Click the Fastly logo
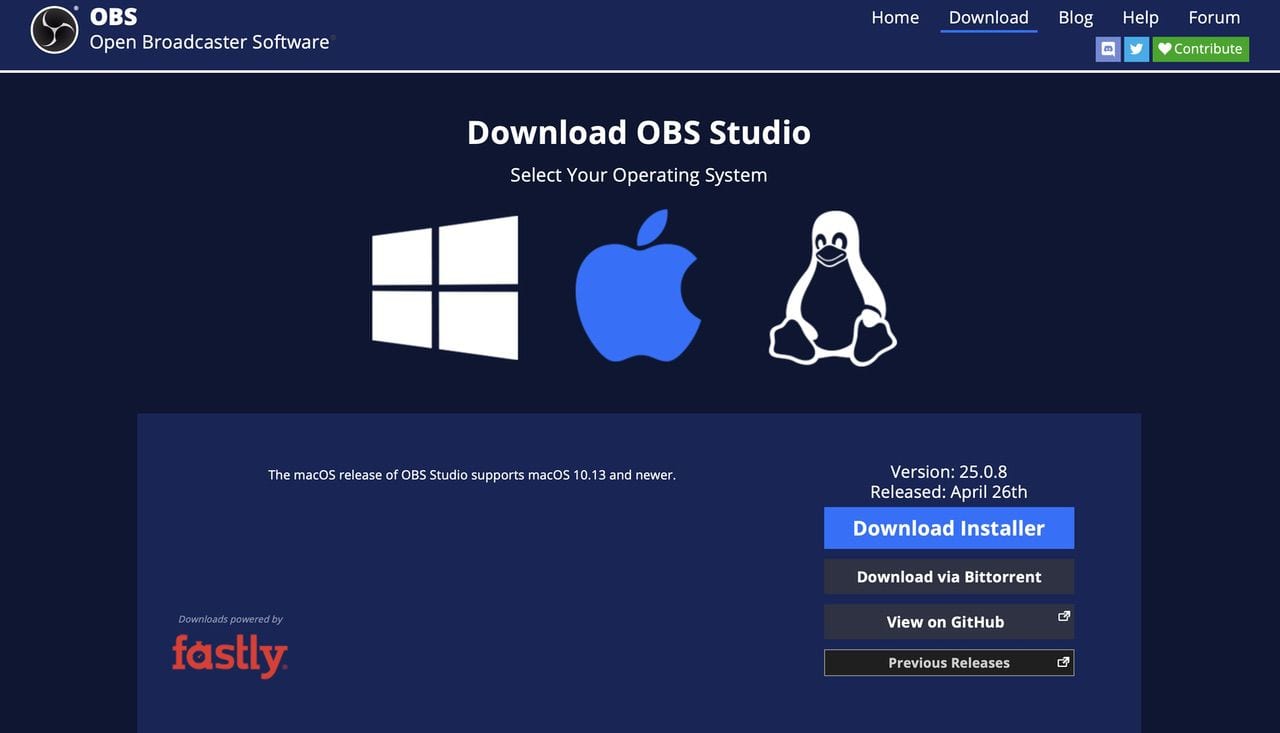This screenshot has width=1280, height=733. coord(229,655)
